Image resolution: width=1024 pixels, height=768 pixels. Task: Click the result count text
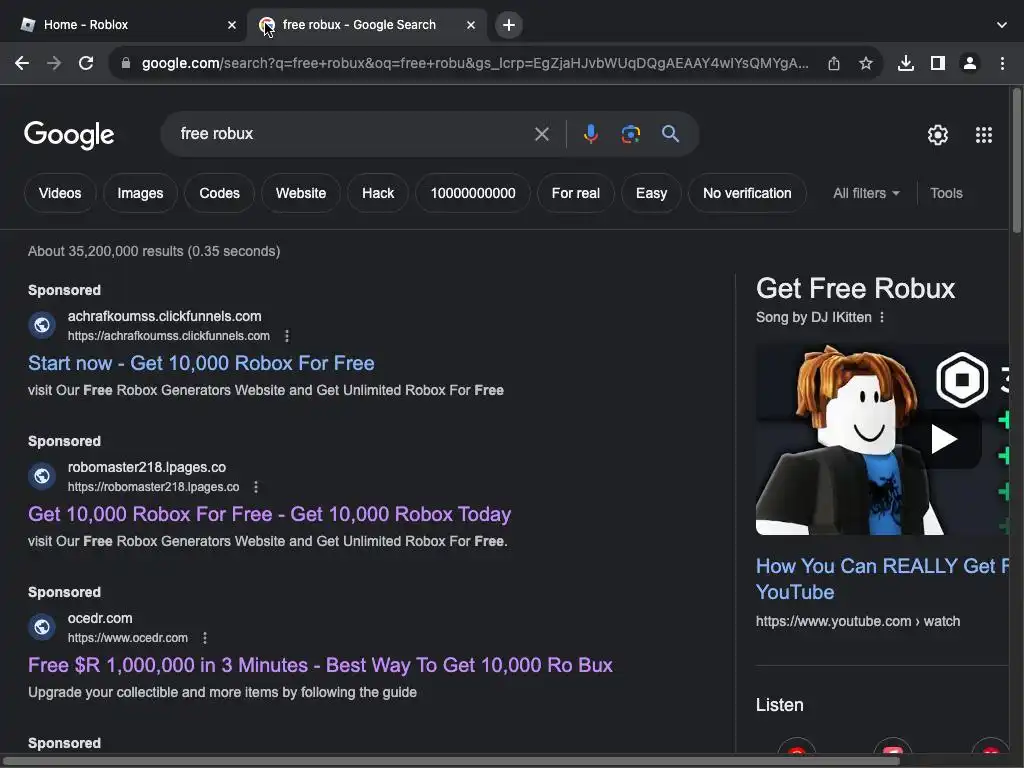click(154, 251)
